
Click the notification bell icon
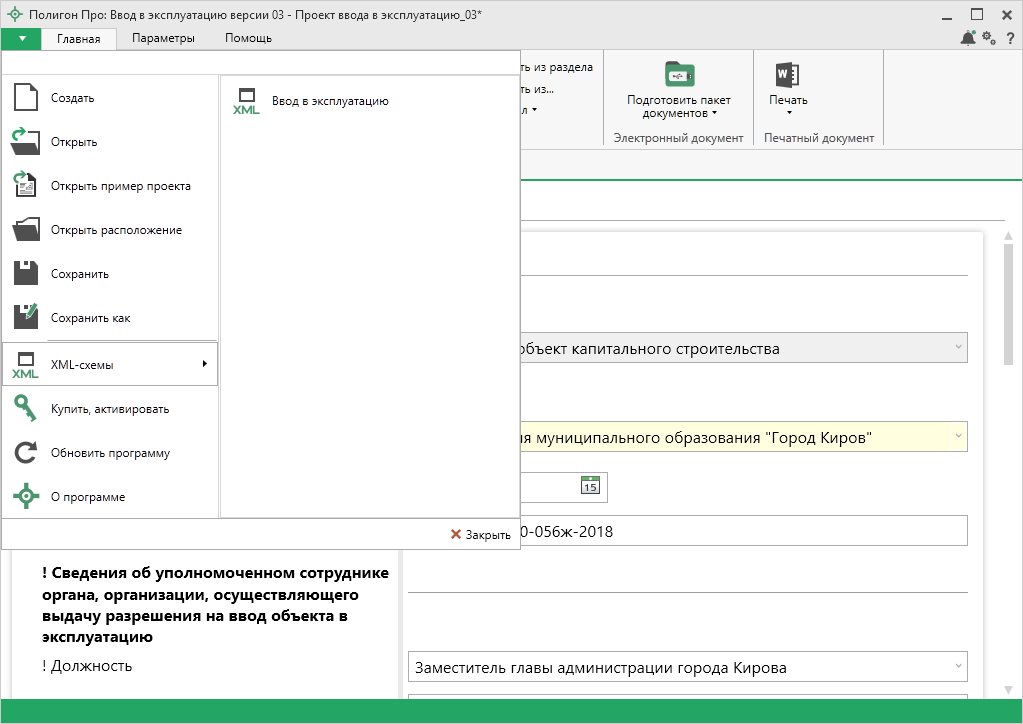click(x=967, y=38)
